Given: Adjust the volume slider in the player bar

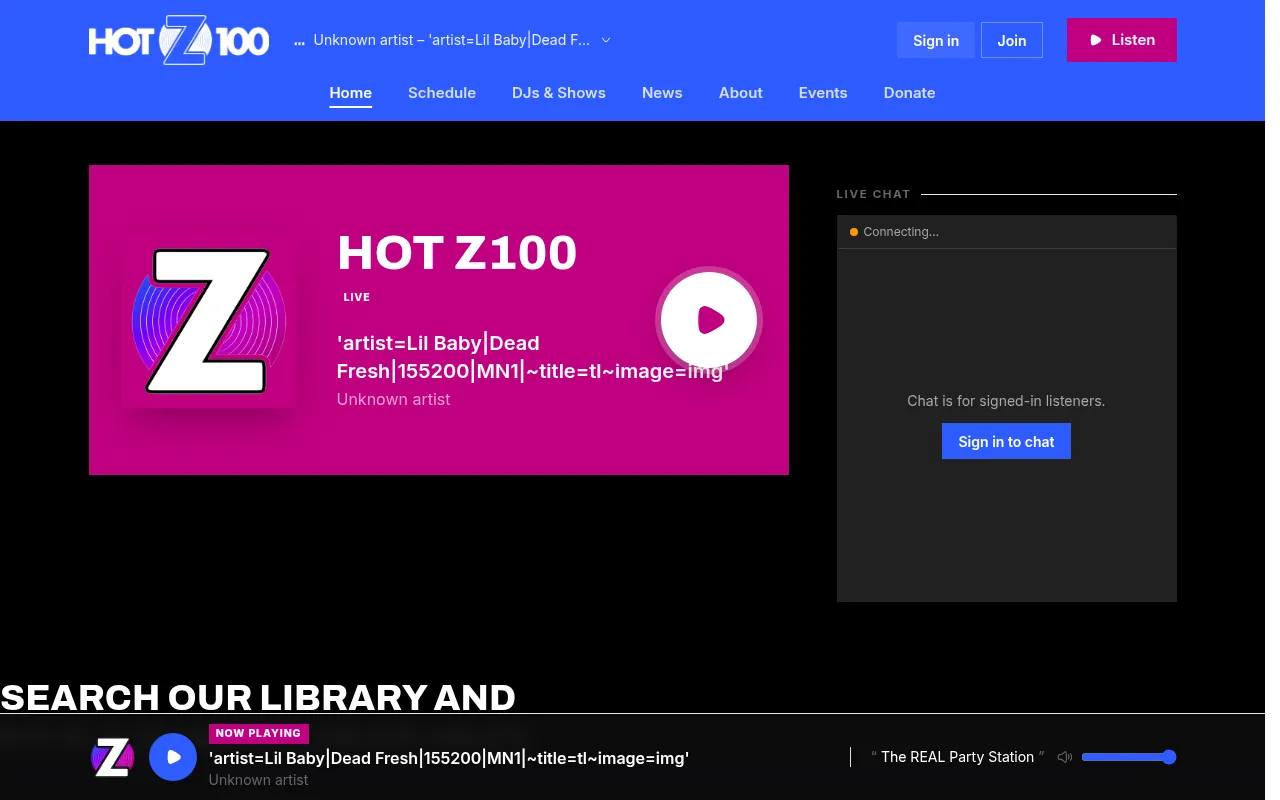Looking at the screenshot, I should click(x=1129, y=757).
